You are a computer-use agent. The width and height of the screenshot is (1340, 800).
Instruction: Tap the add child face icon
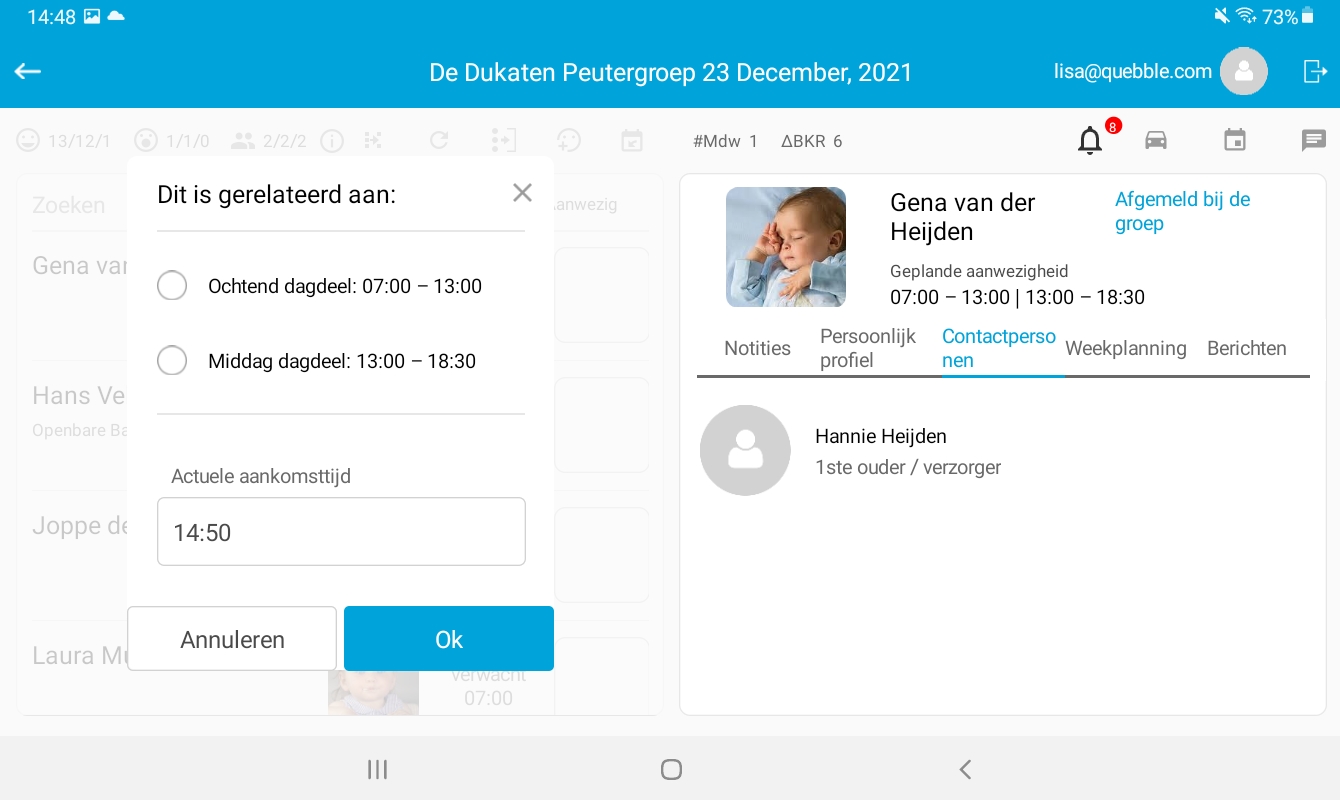click(x=569, y=141)
